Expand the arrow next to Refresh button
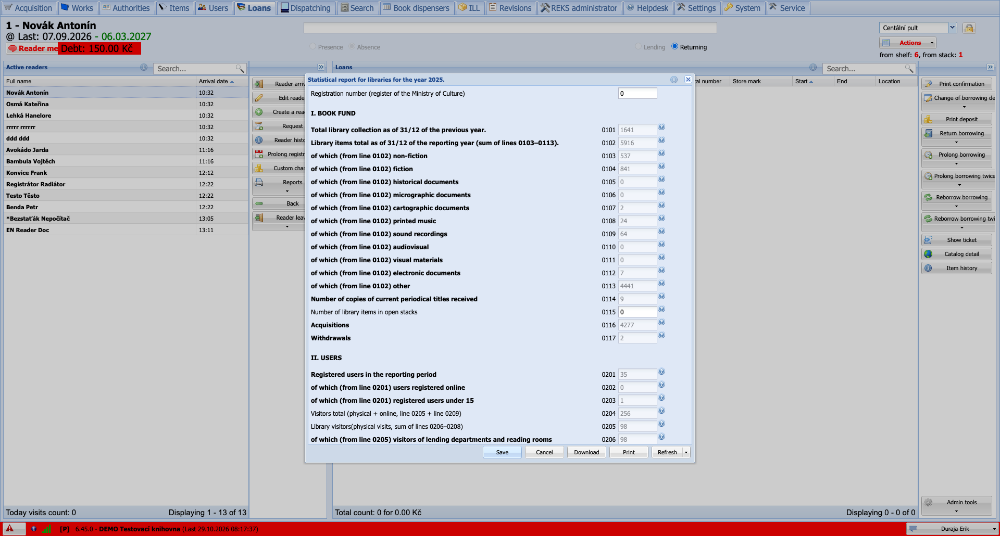 686,452
